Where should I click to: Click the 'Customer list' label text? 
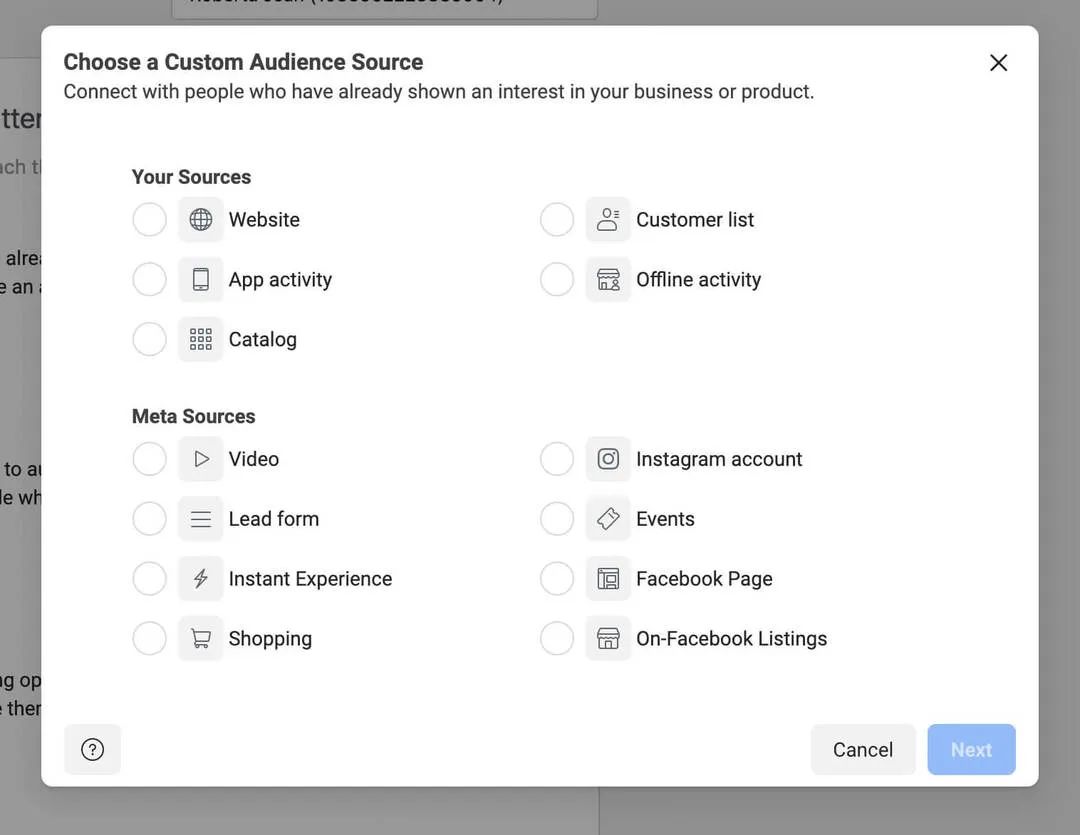tap(695, 220)
